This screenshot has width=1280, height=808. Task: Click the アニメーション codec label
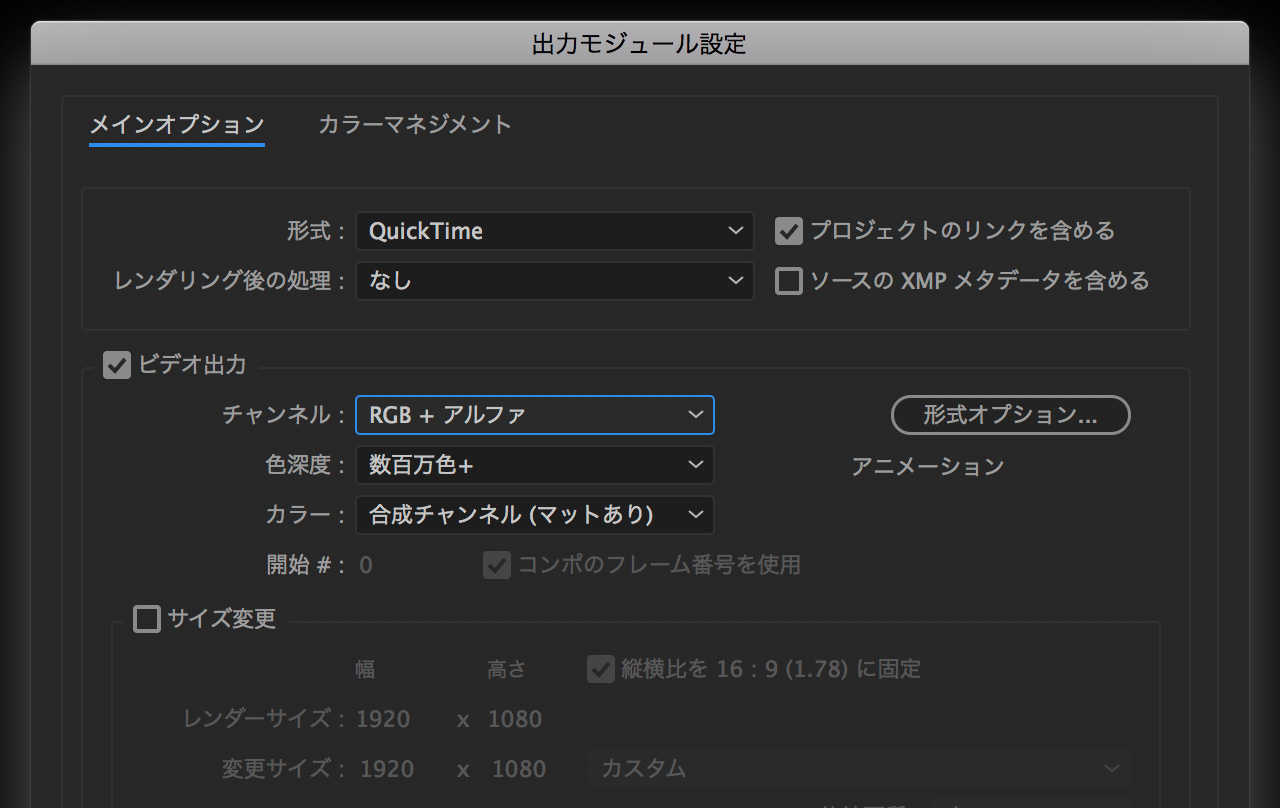pyautogui.click(x=927, y=466)
